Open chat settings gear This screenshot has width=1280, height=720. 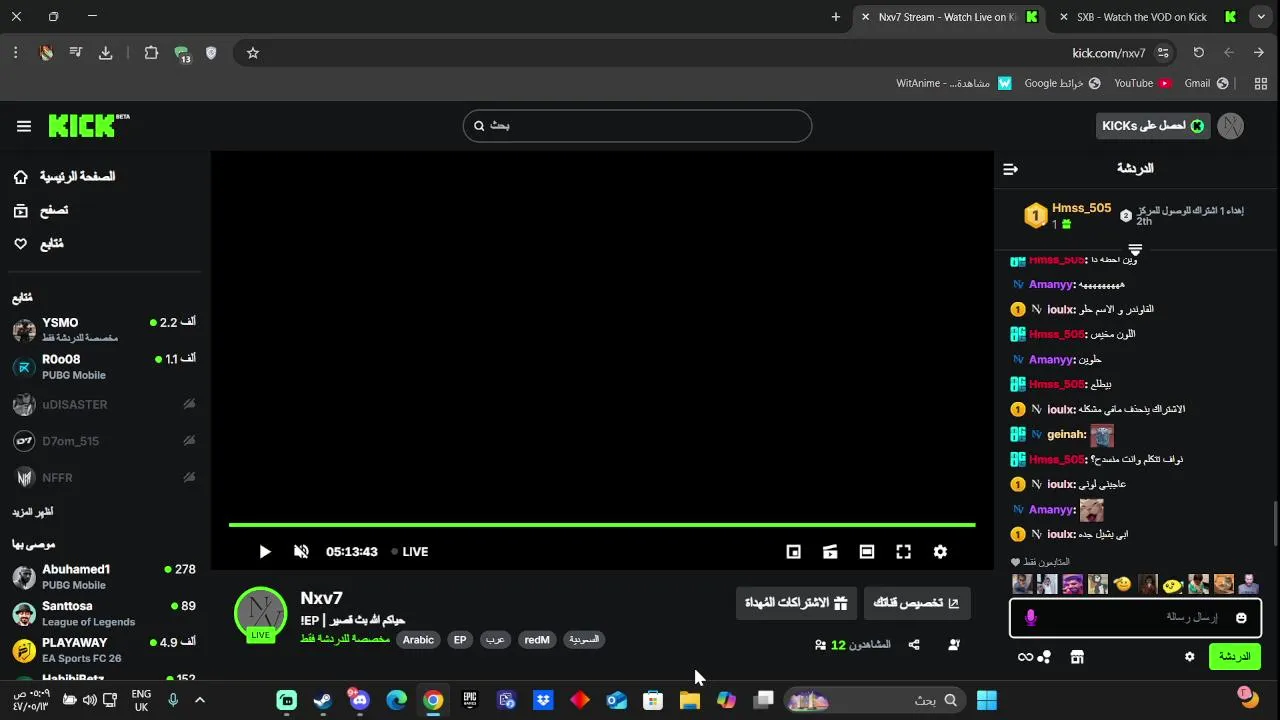click(1189, 657)
